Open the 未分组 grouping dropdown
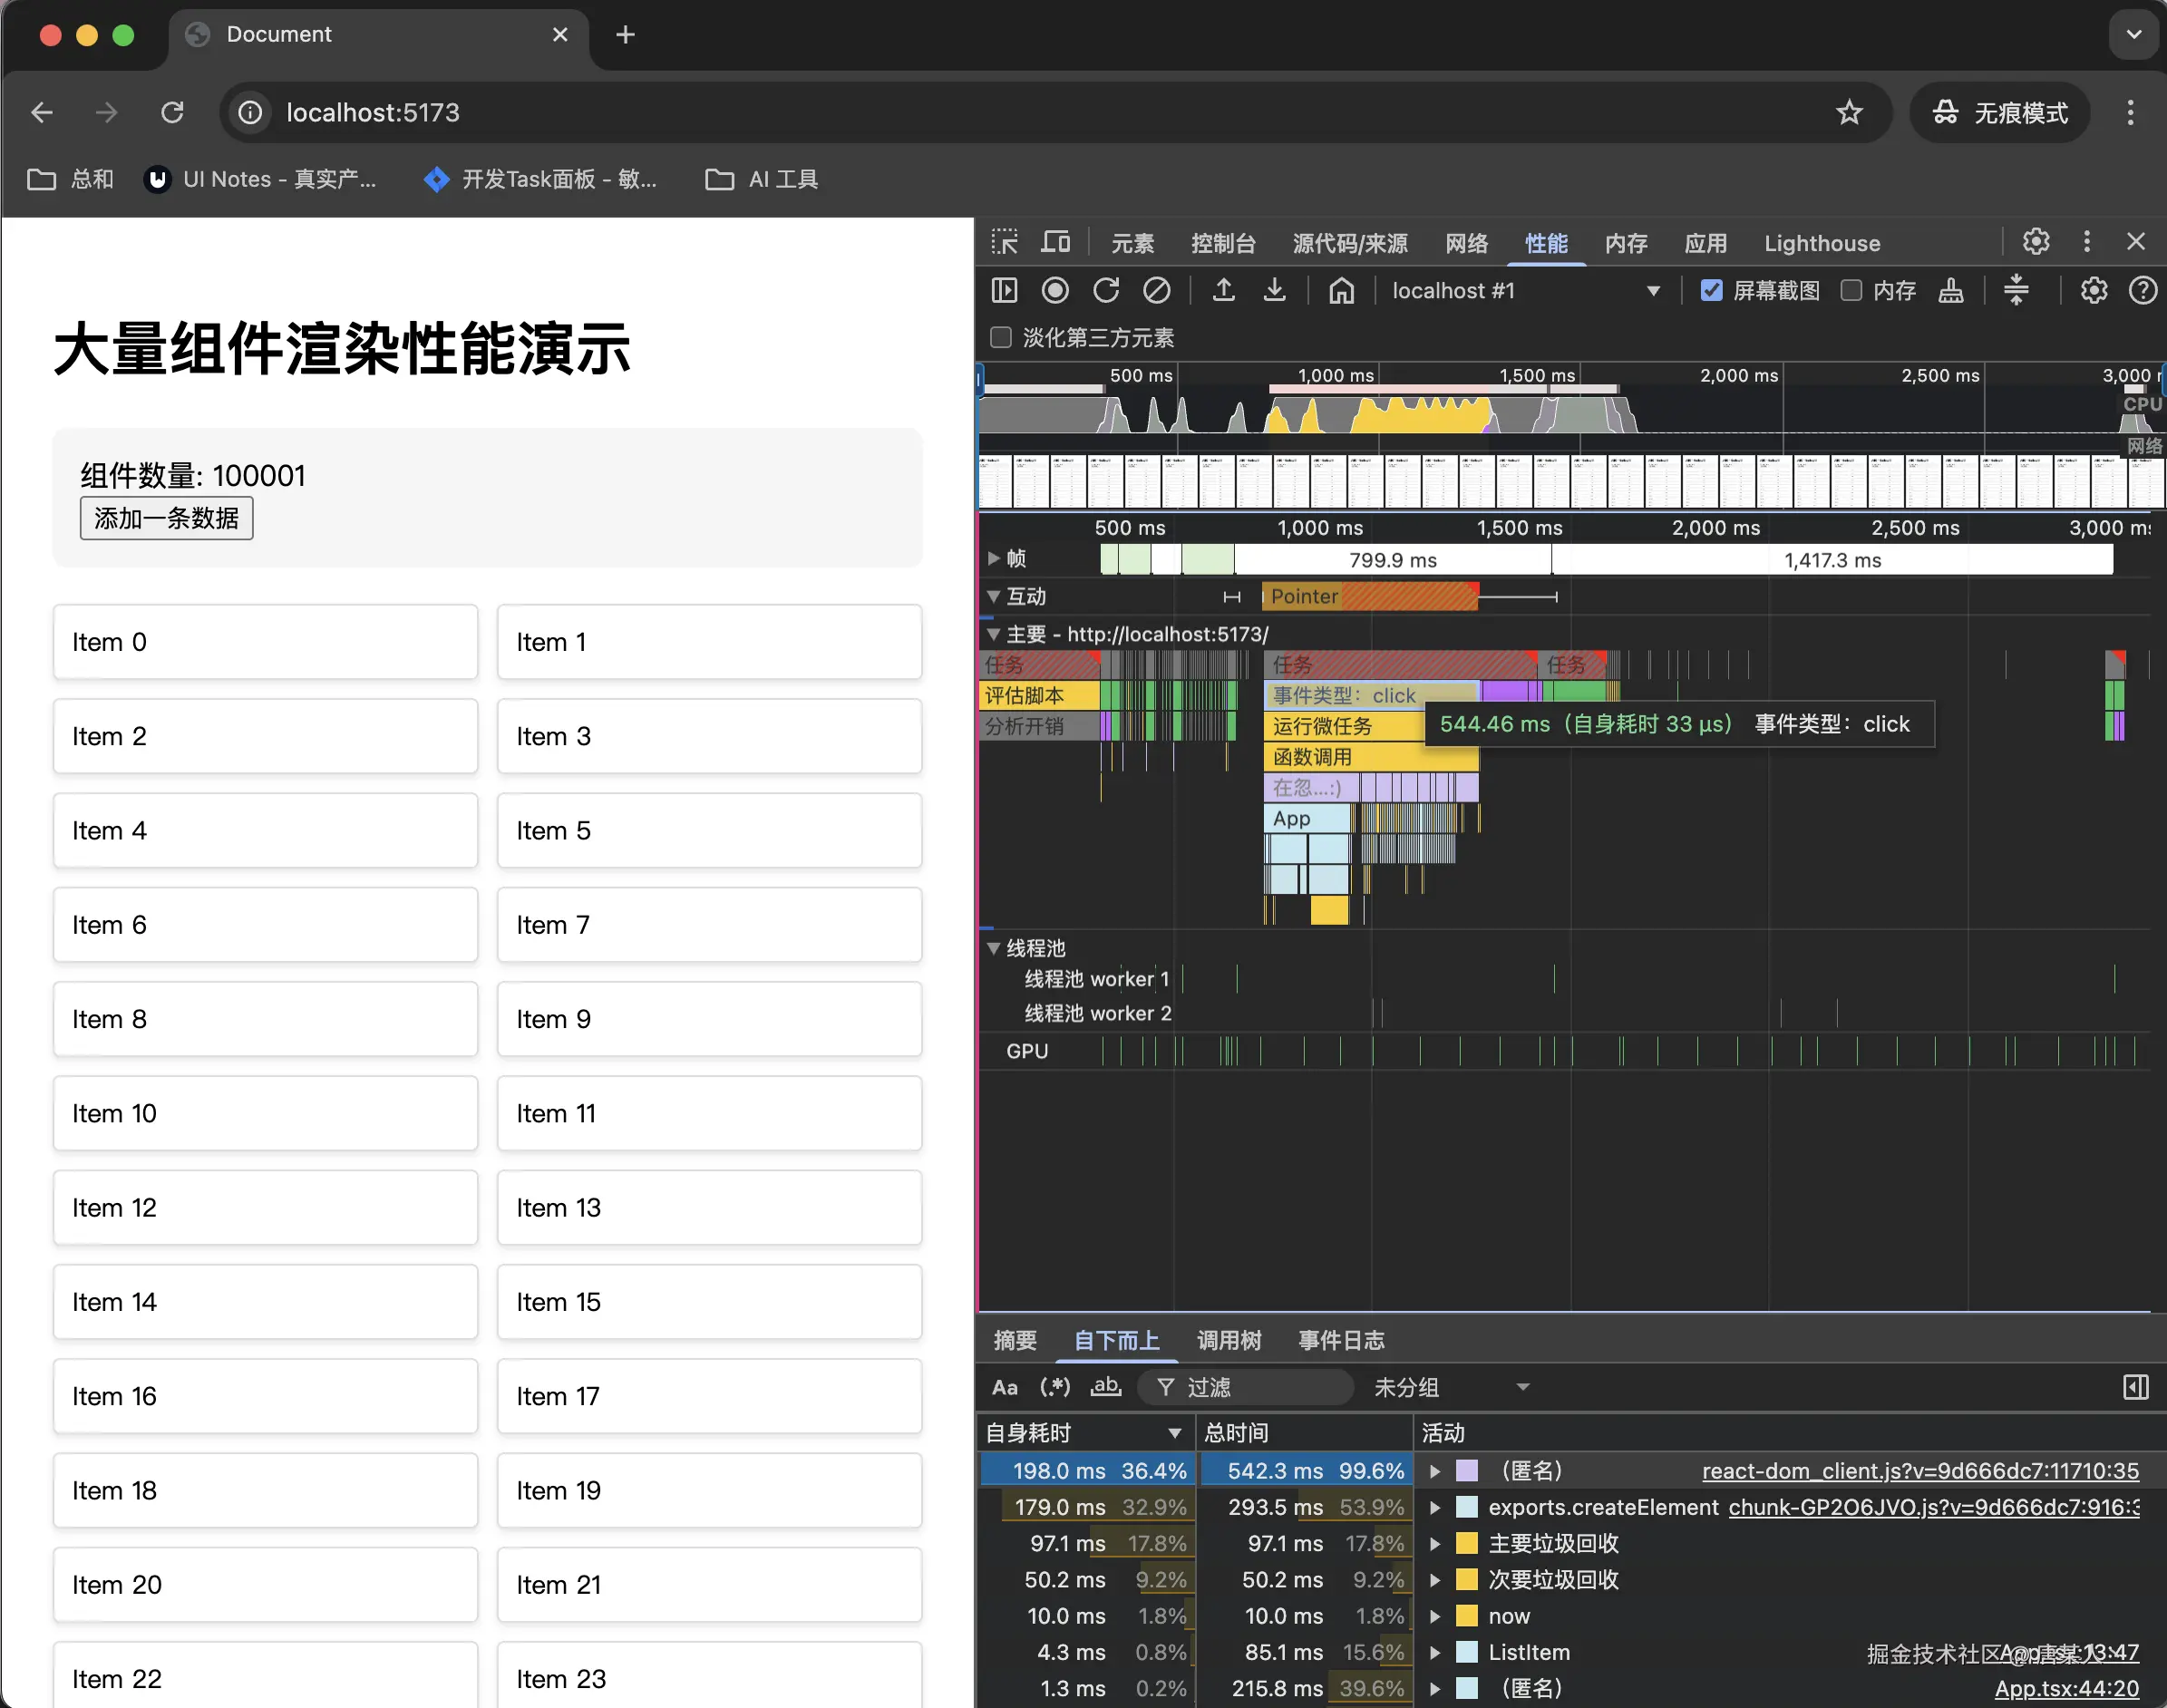Image resolution: width=2167 pixels, height=1708 pixels. click(1451, 1387)
